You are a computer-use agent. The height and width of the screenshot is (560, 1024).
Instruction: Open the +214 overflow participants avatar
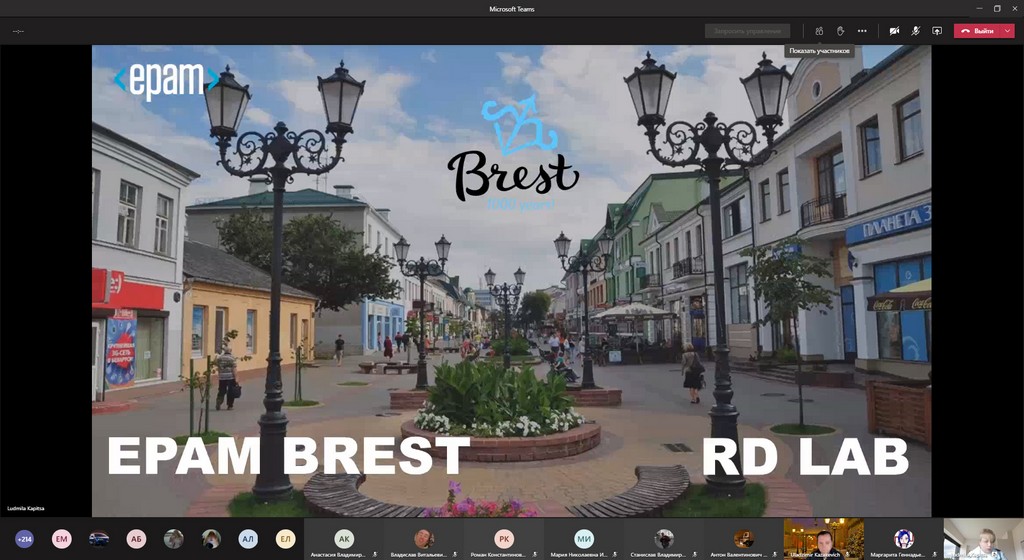(24, 539)
